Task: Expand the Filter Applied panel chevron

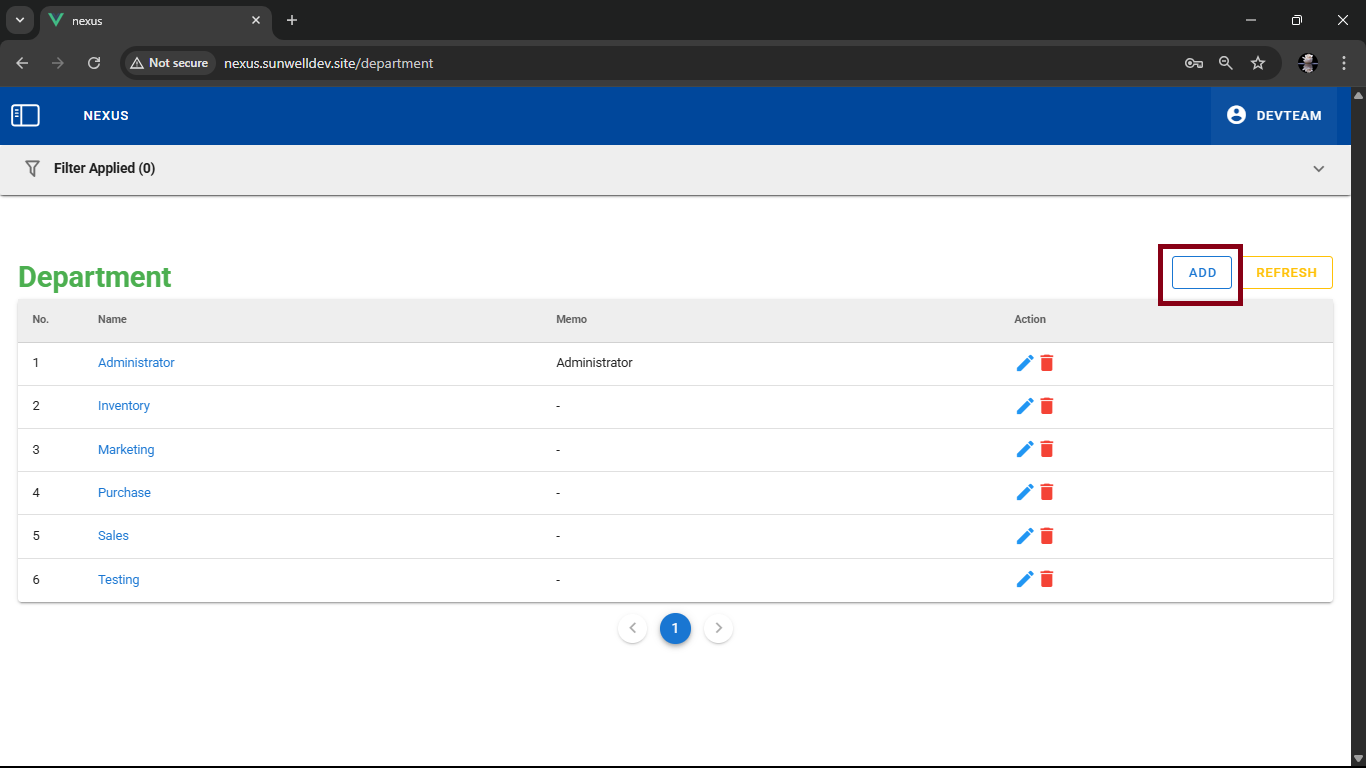Action: click(x=1318, y=169)
